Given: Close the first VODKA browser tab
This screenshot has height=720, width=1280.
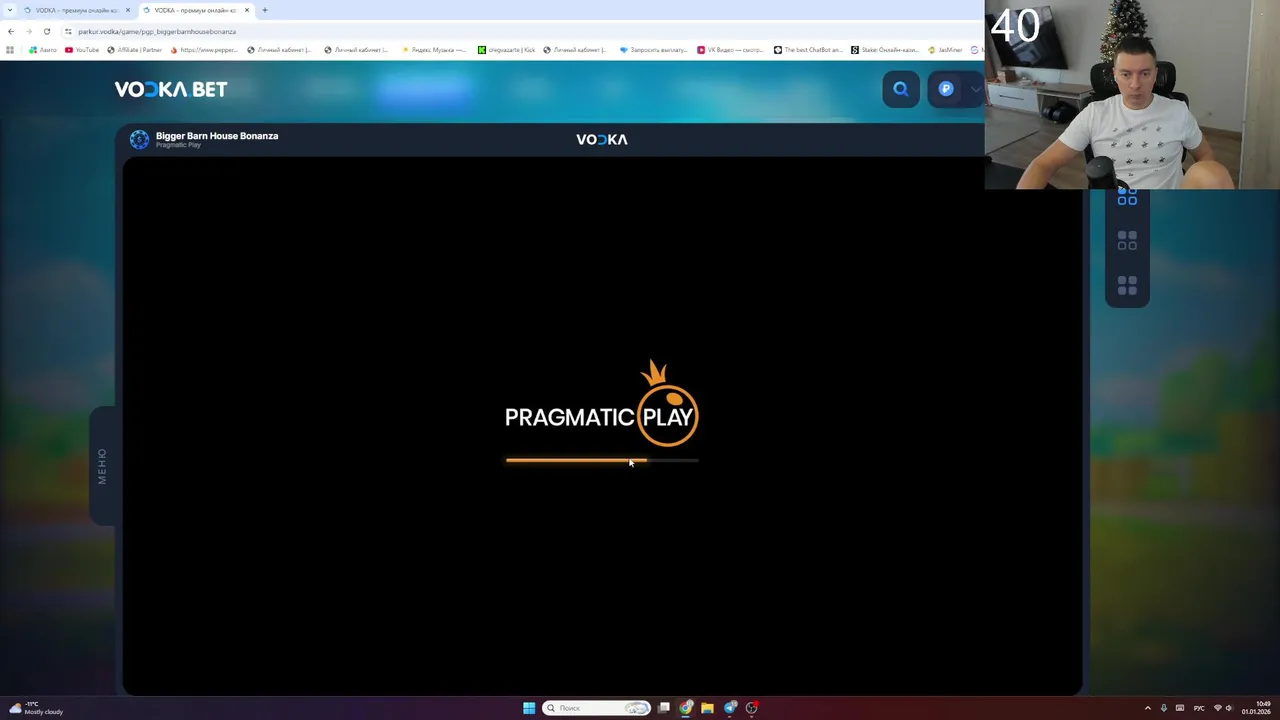Looking at the screenshot, I should pyautogui.click(x=128, y=10).
